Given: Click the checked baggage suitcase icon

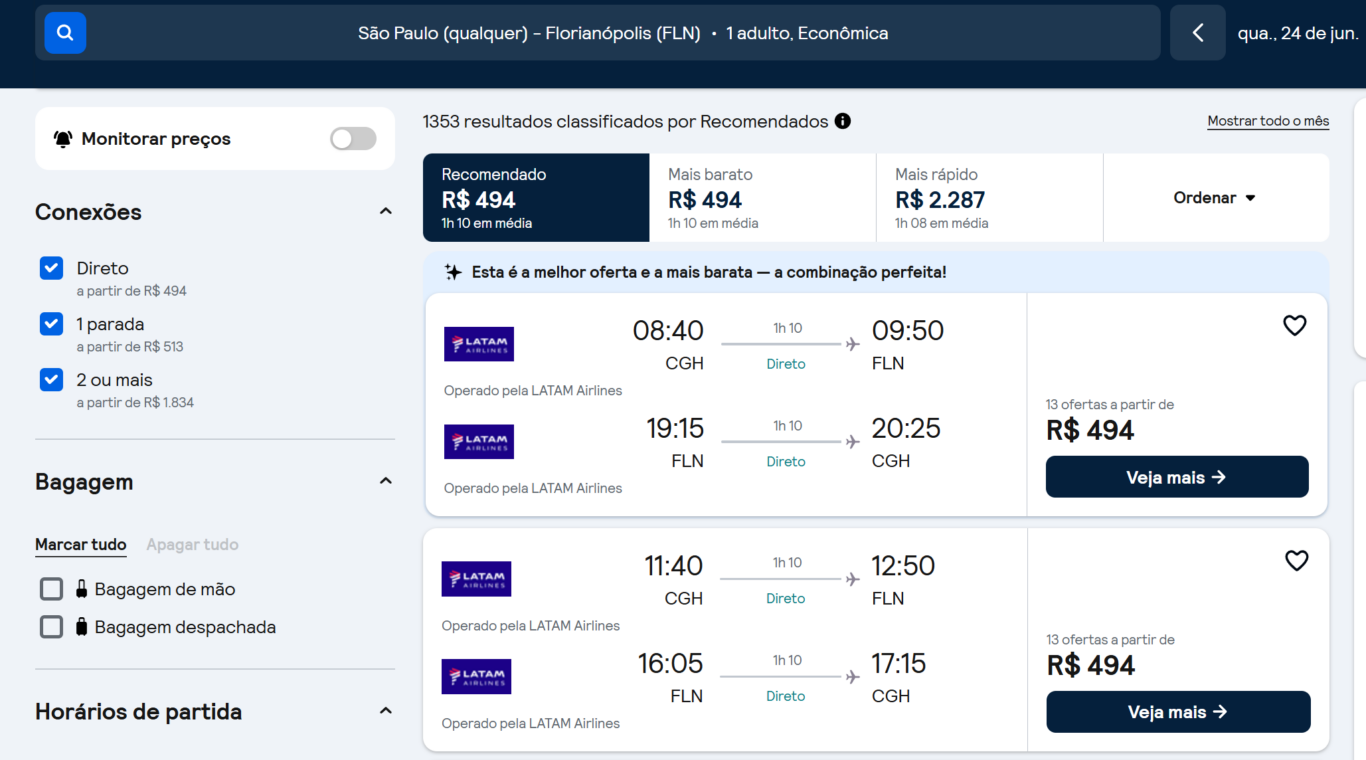Looking at the screenshot, I should [x=82, y=627].
